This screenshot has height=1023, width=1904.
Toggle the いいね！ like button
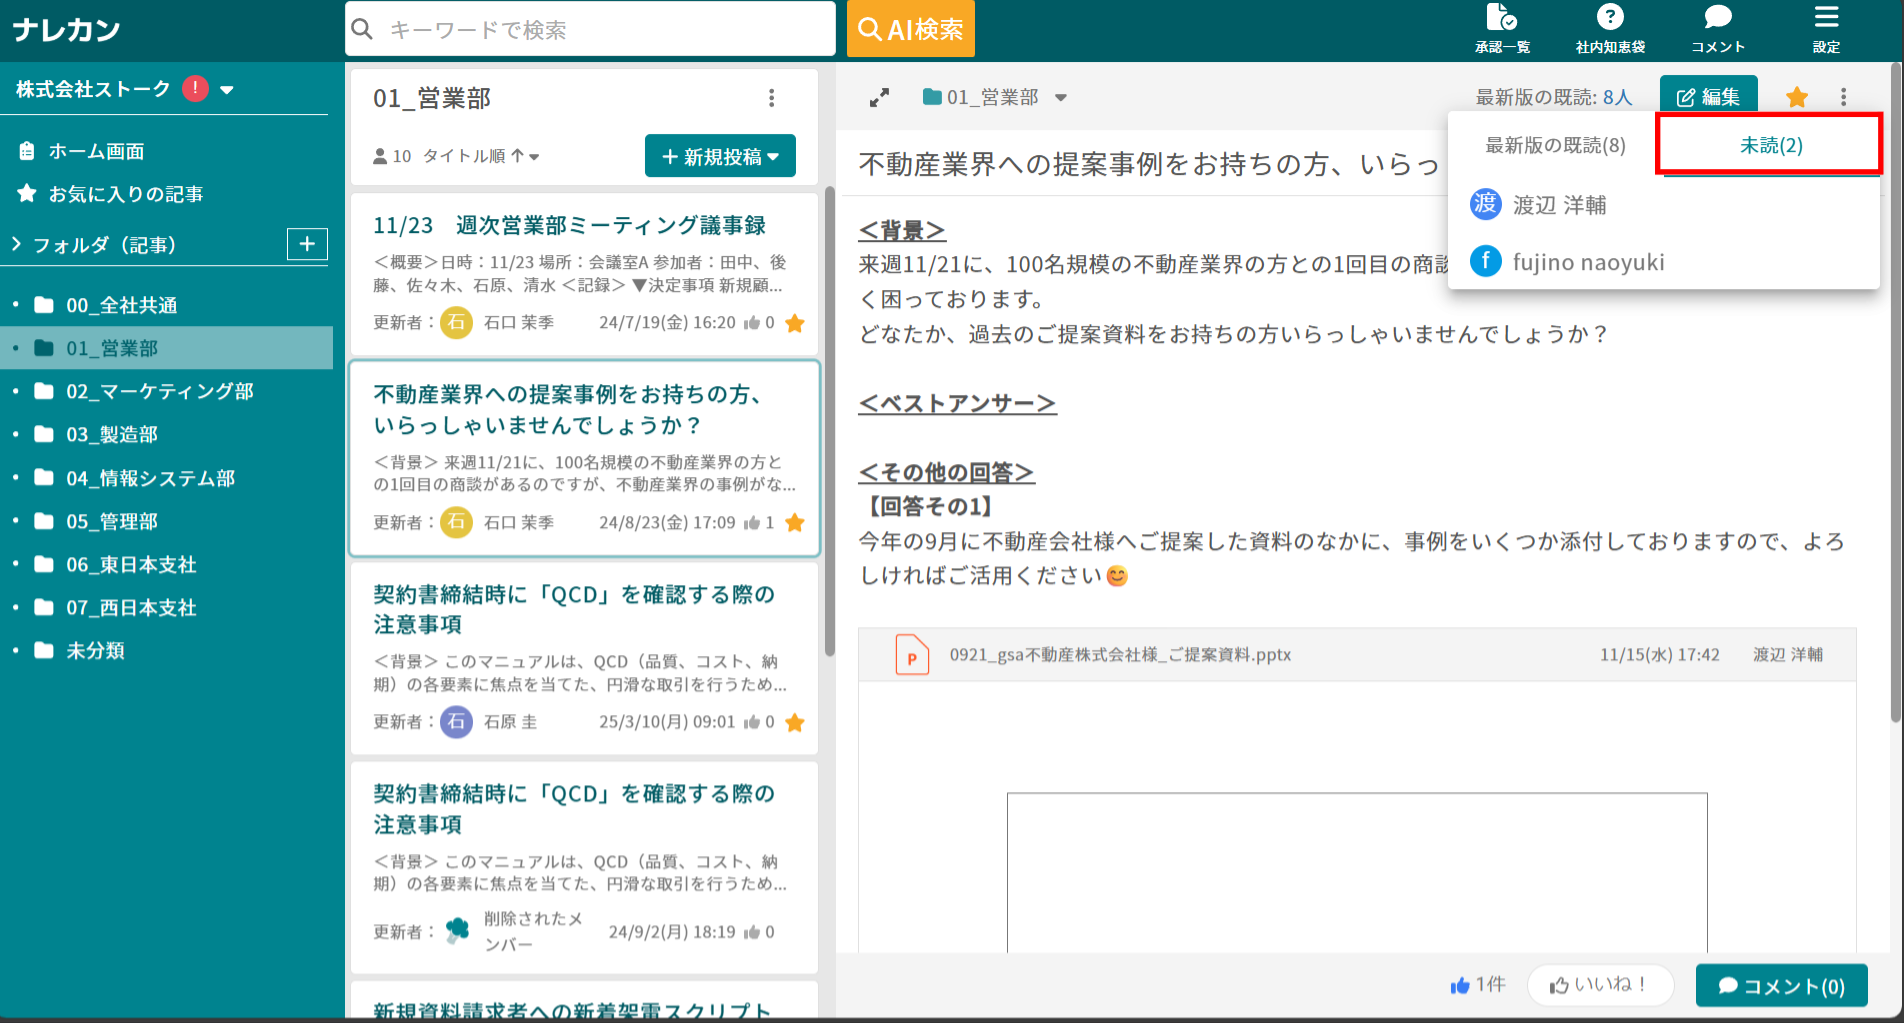[1599, 985]
